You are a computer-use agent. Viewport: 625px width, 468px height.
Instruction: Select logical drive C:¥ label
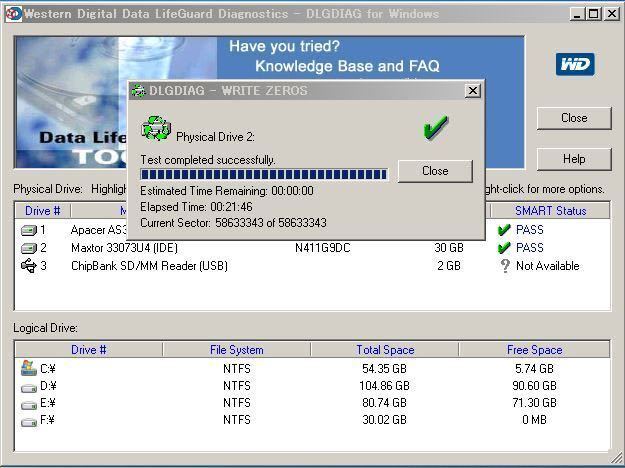click(x=48, y=369)
